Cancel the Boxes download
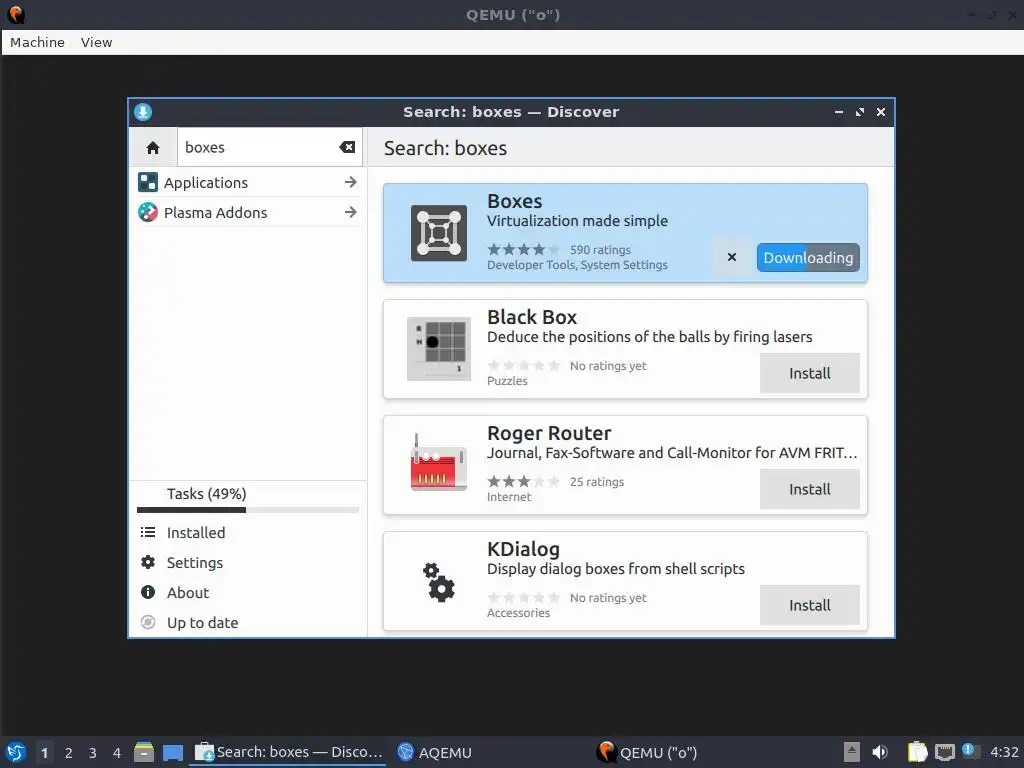The height and width of the screenshot is (768, 1024). (x=732, y=257)
